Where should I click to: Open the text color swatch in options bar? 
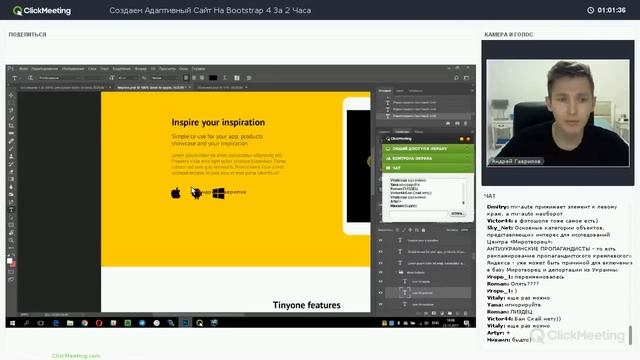tap(213, 78)
